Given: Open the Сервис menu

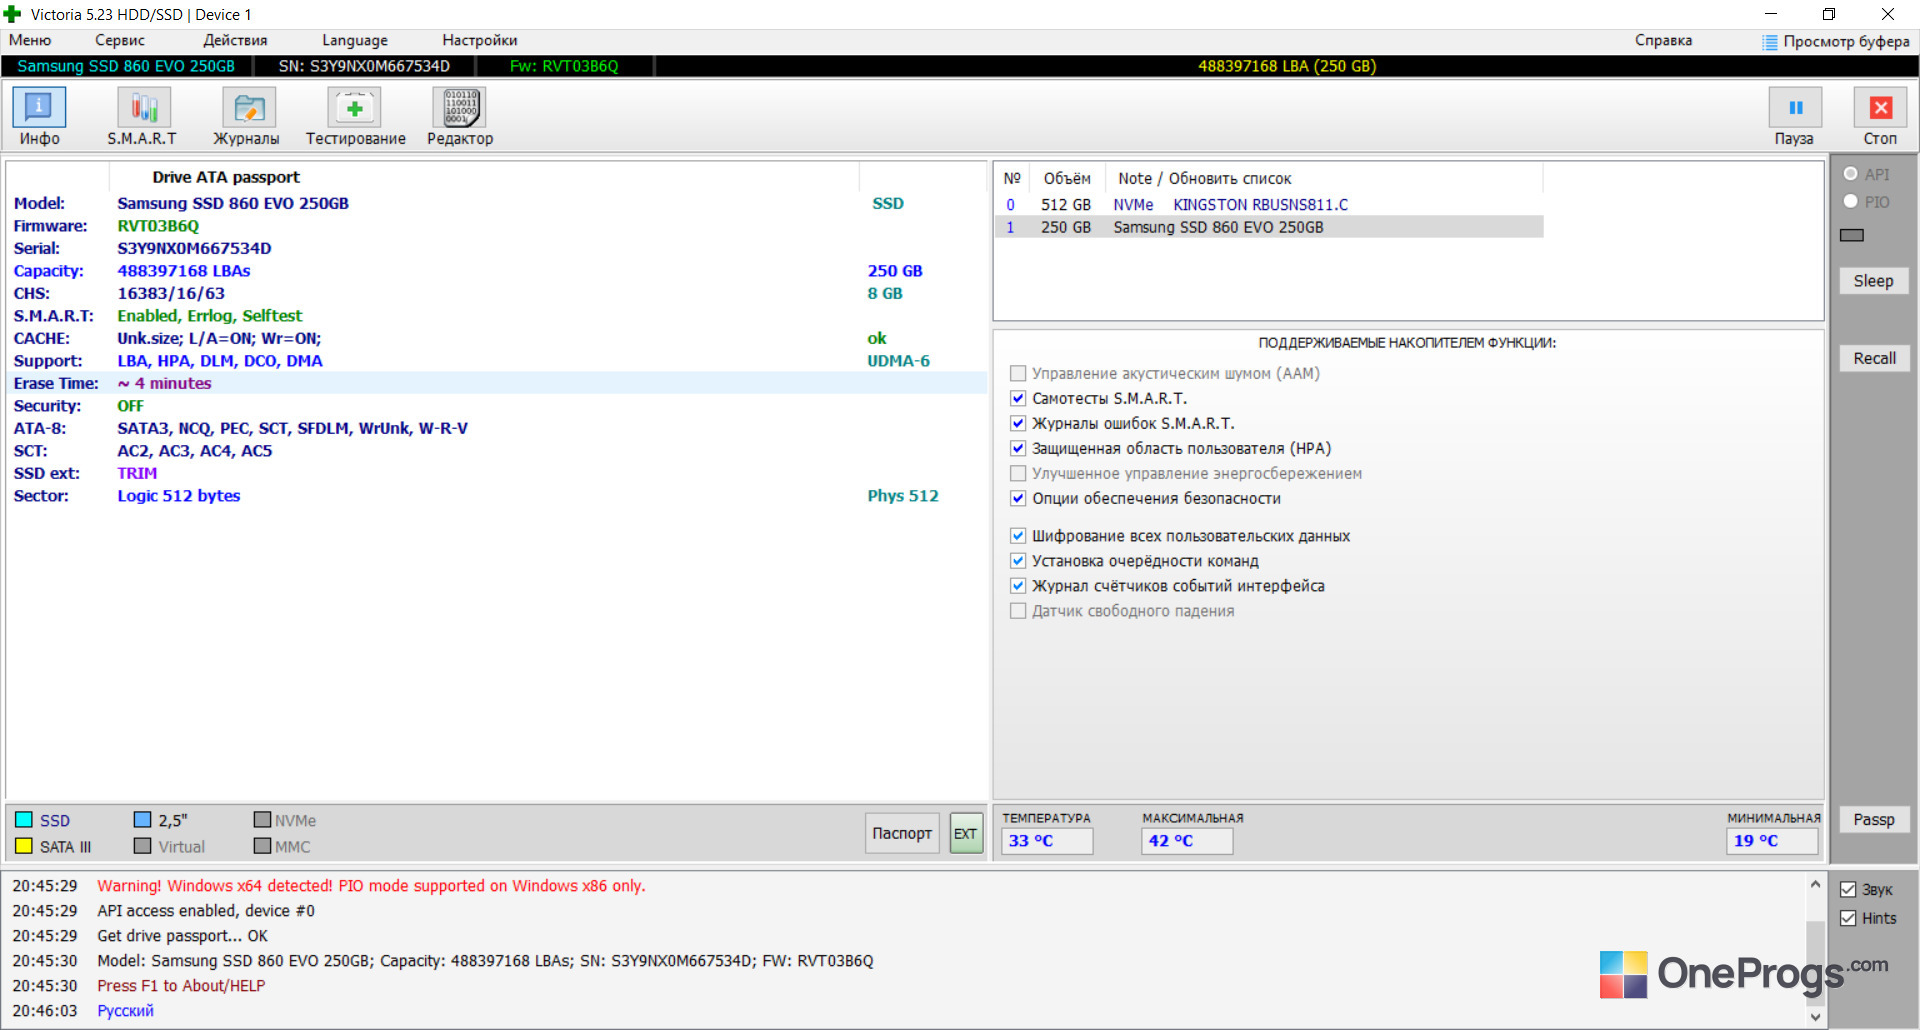Looking at the screenshot, I should [120, 40].
